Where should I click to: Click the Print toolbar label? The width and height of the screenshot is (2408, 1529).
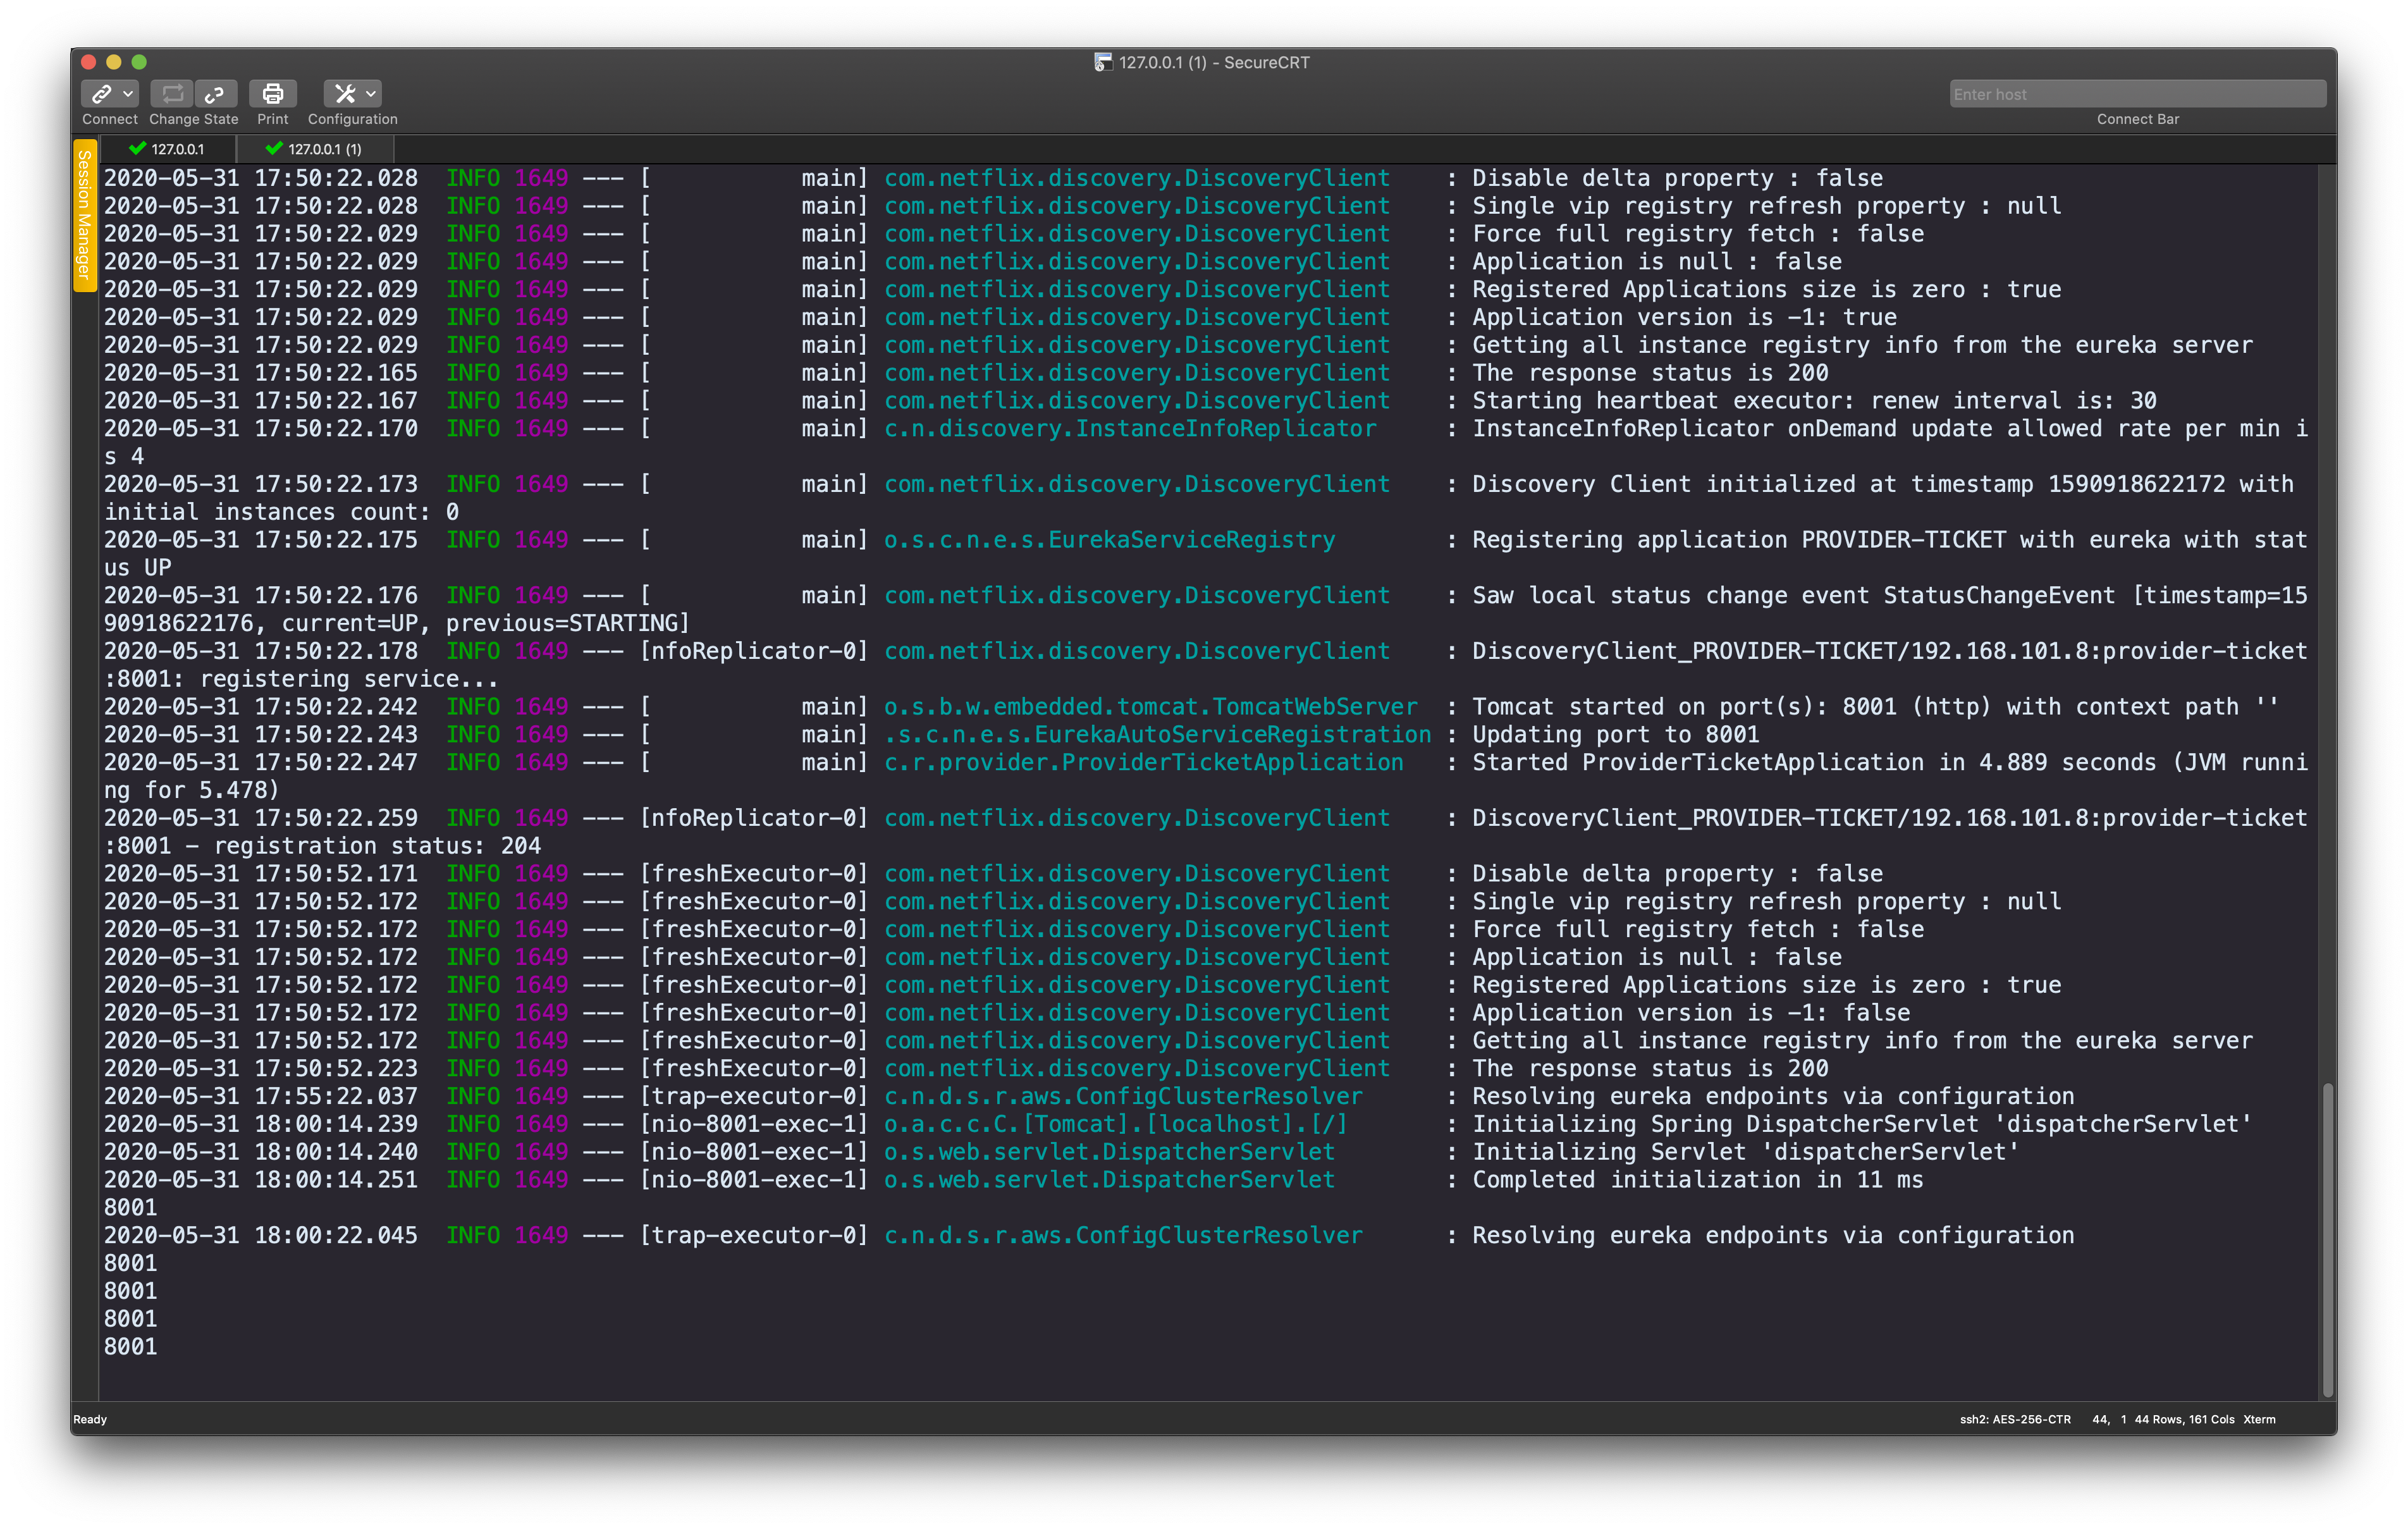(272, 119)
